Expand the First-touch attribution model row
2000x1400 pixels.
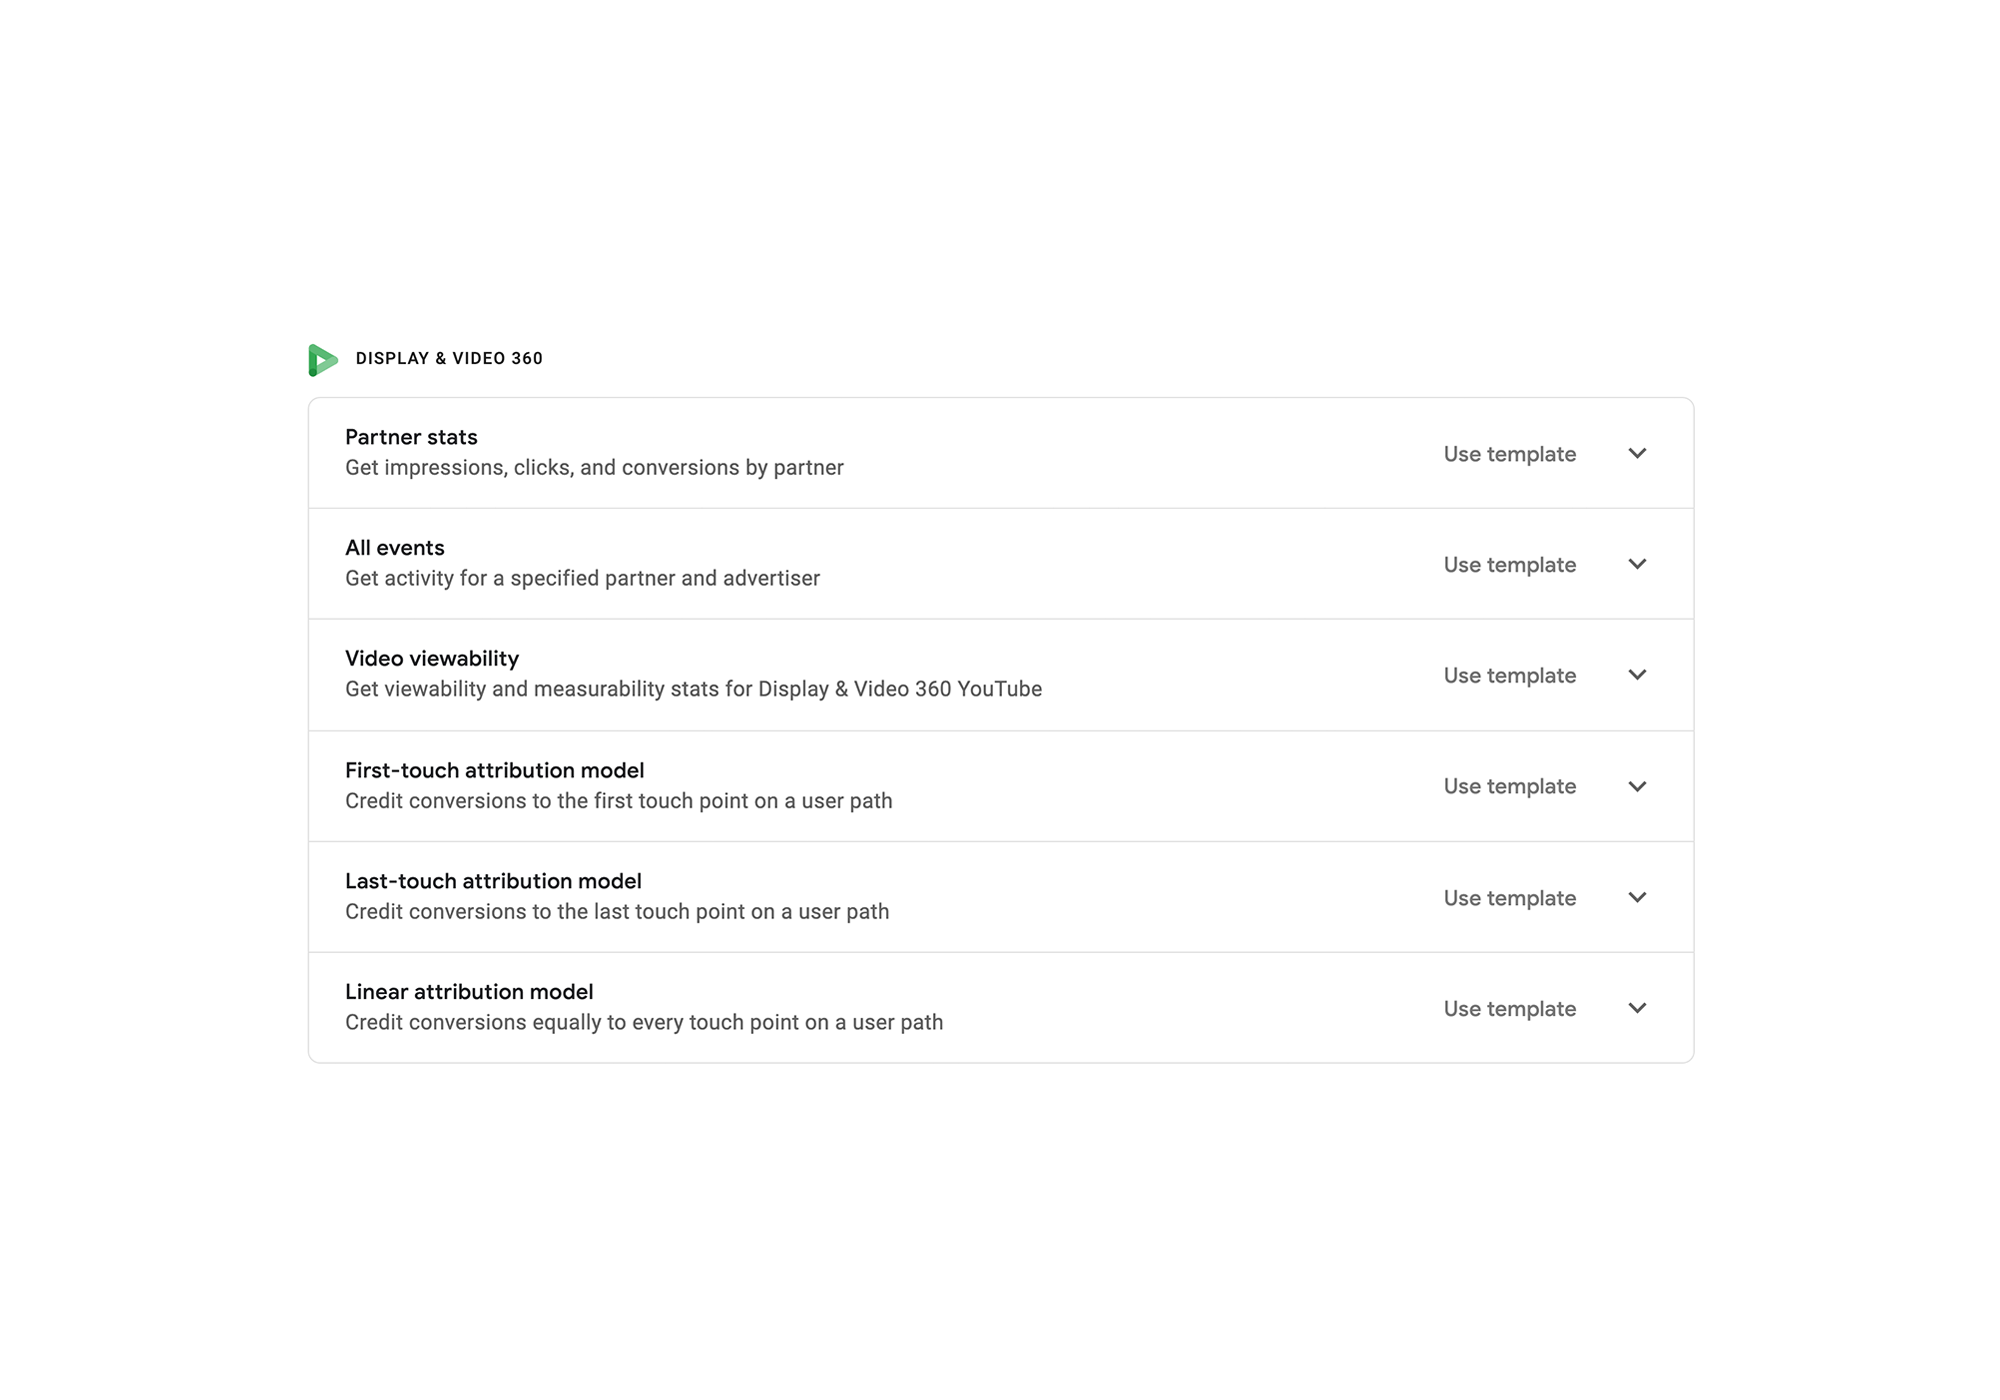[x=1637, y=786]
